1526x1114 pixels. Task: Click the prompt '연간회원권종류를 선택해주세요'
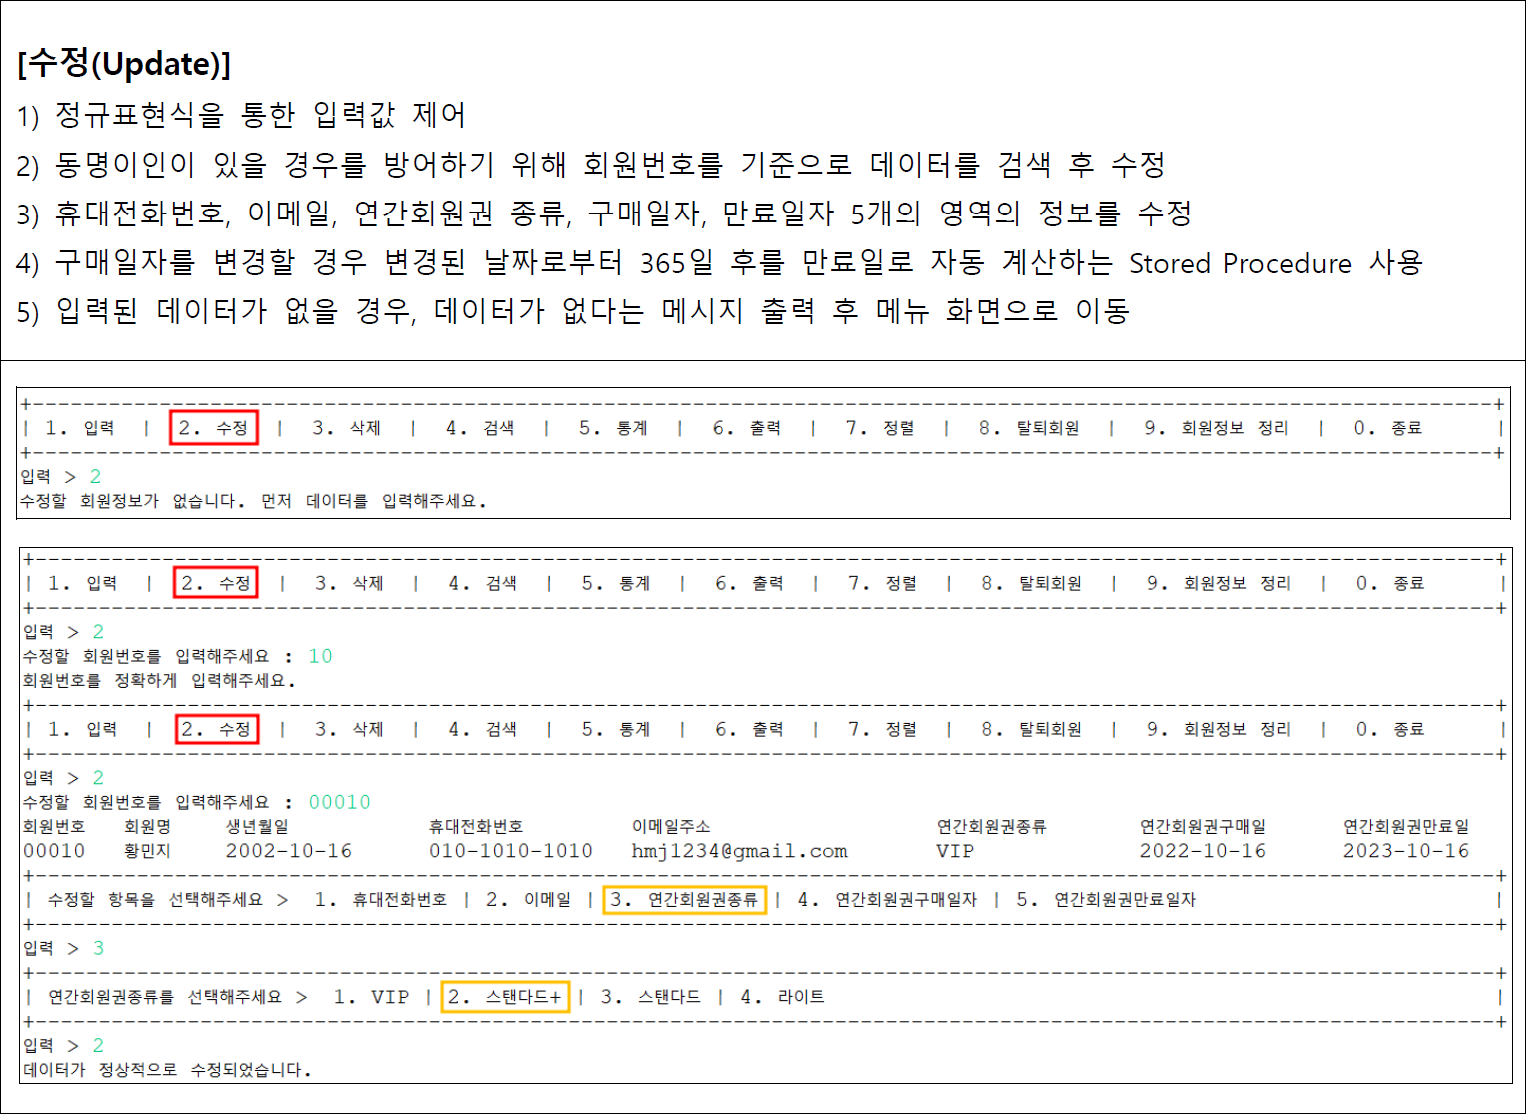click(x=165, y=997)
